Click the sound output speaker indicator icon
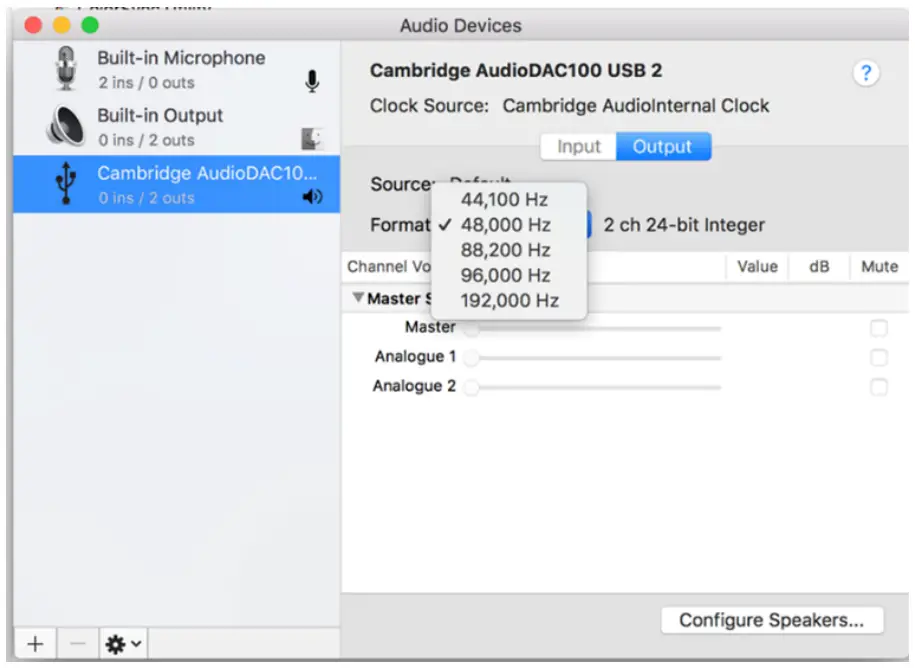Viewport: 915px width, 668px height. [312, 198]
